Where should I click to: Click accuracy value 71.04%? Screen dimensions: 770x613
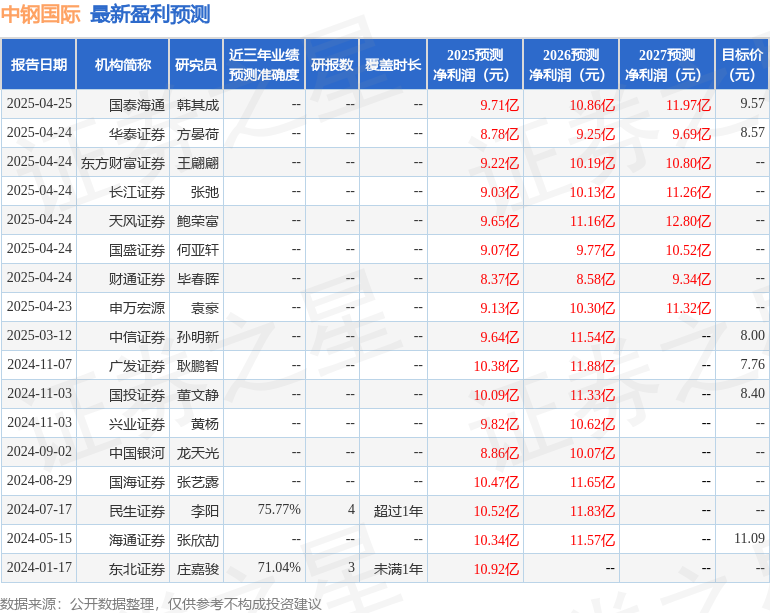click(279, 567)
